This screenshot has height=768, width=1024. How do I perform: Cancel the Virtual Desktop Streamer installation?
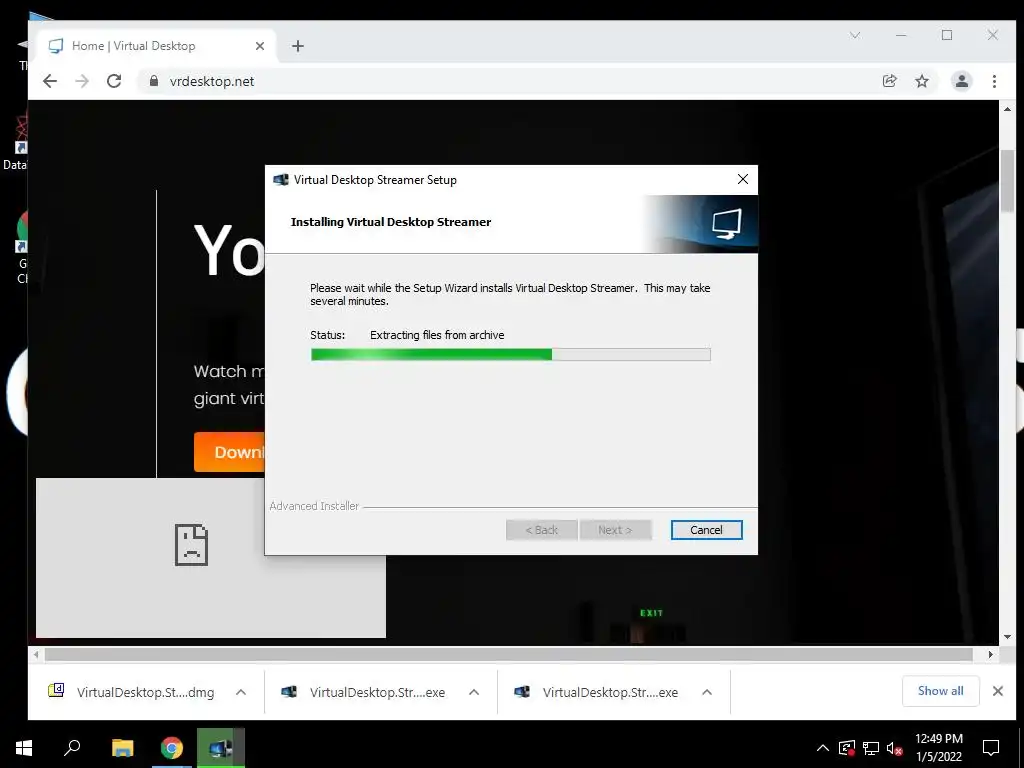pos(707,530)
